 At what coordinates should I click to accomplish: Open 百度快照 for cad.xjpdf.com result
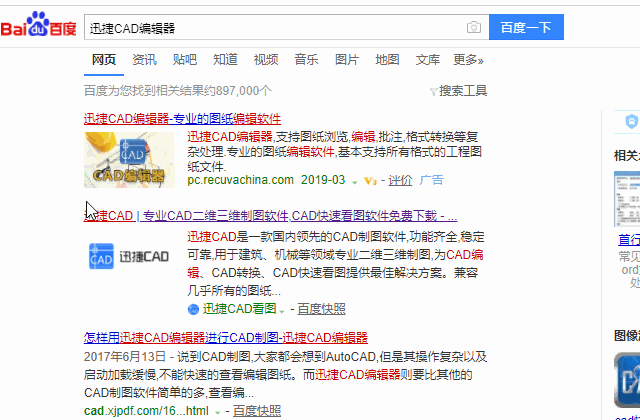(x=257, y=411)
